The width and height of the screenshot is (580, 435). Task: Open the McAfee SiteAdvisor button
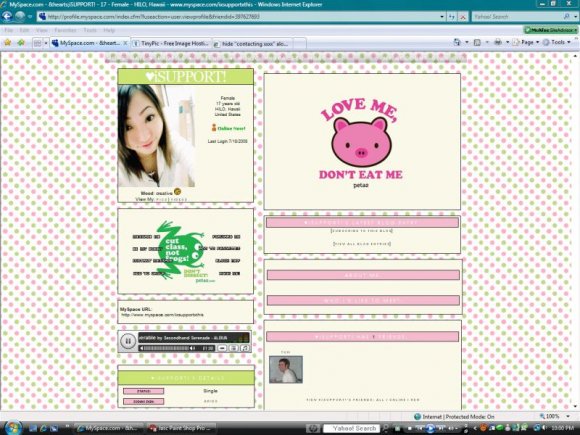point(550,30)
